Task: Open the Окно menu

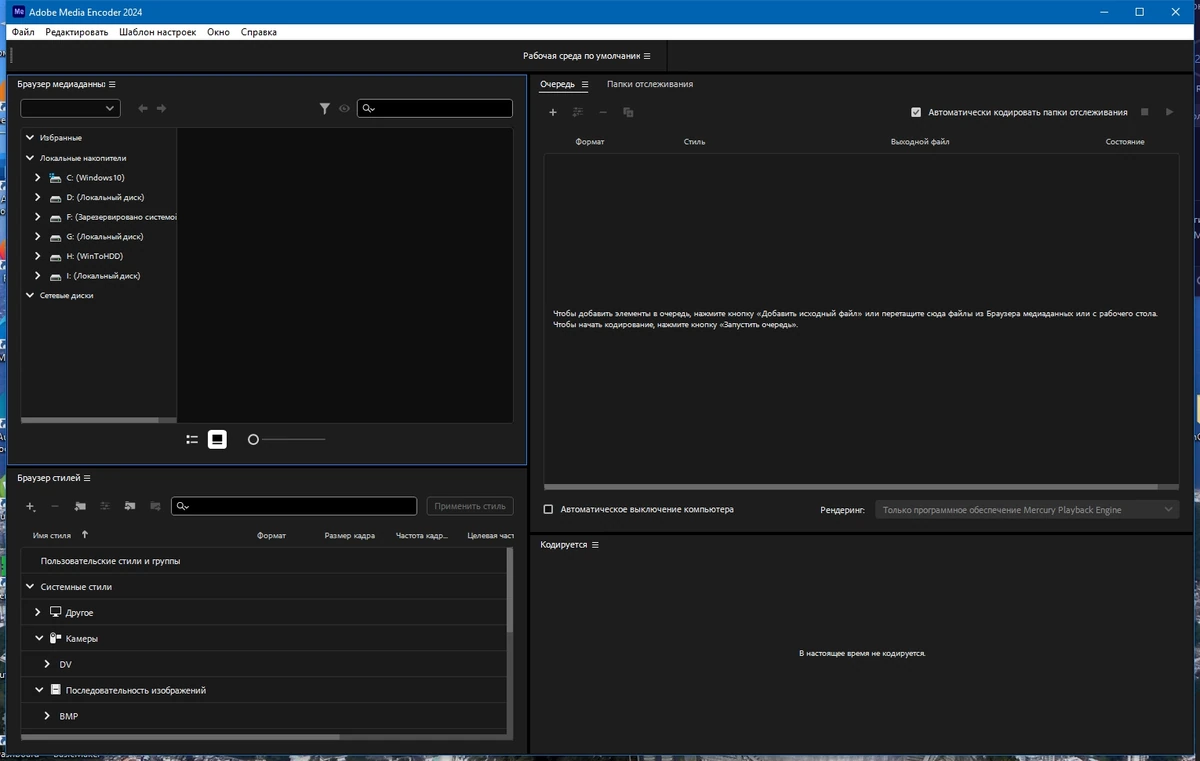Action: click(219, 32)
